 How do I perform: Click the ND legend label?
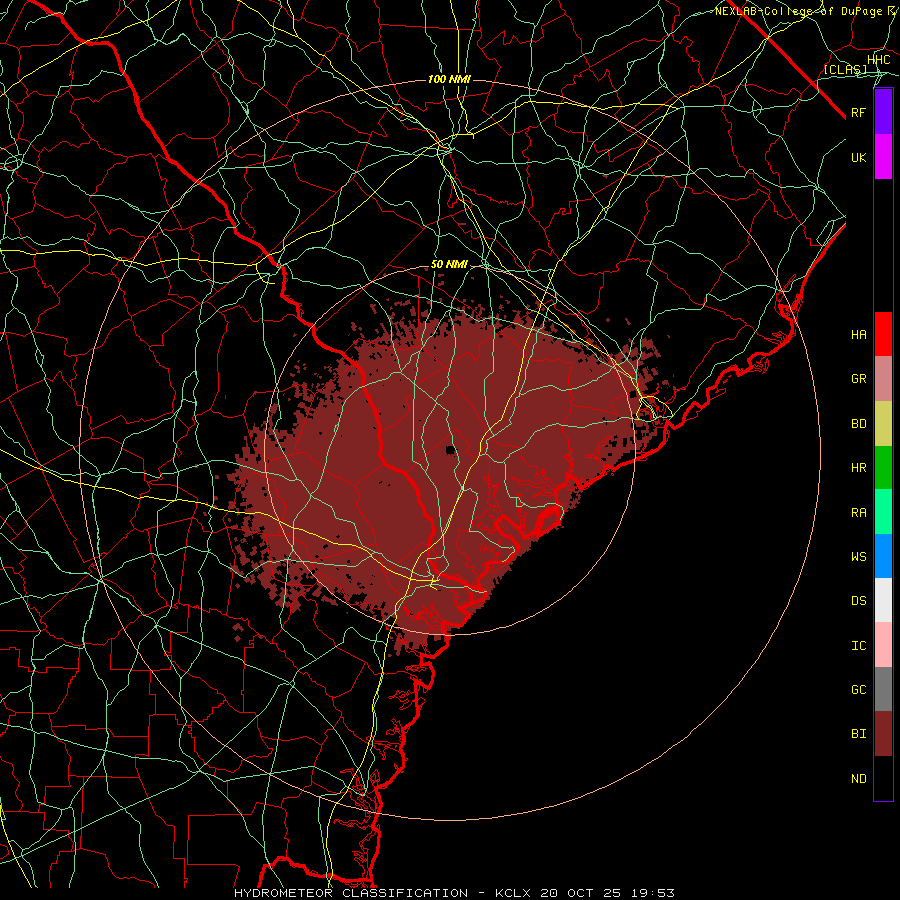point(859,779)
